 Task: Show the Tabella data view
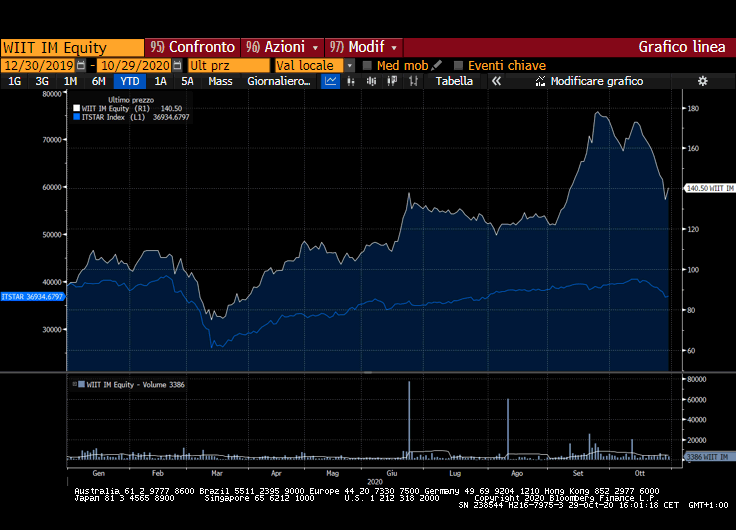click(454, 81)
